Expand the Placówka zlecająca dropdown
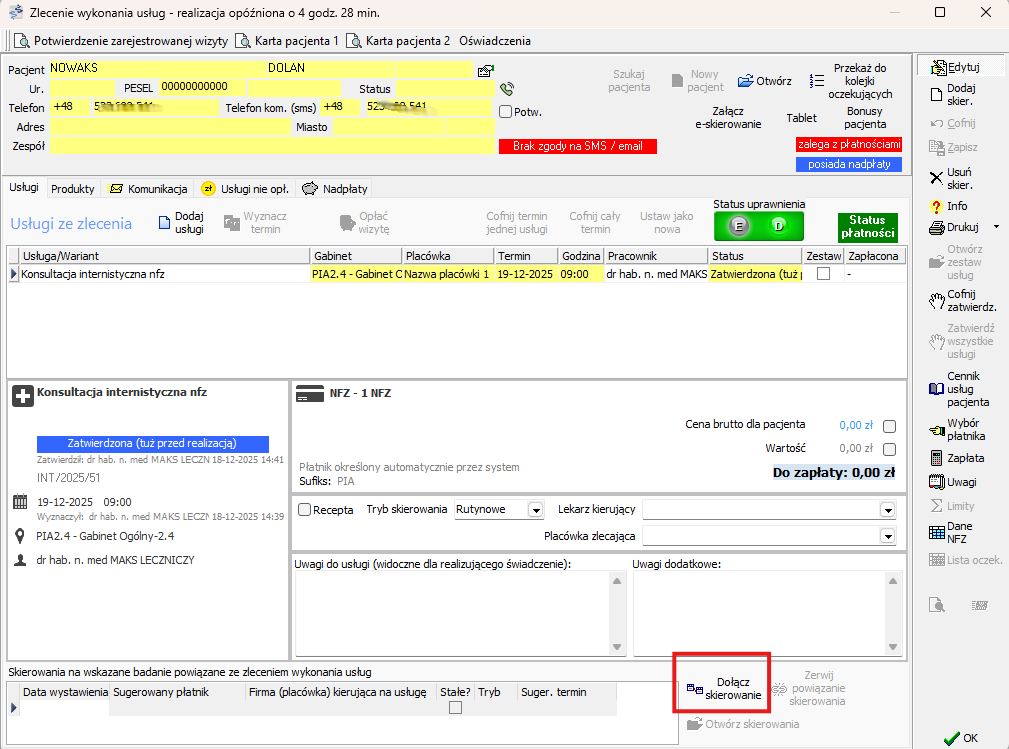Screen dimensions: 1009x749 point(887,537)
